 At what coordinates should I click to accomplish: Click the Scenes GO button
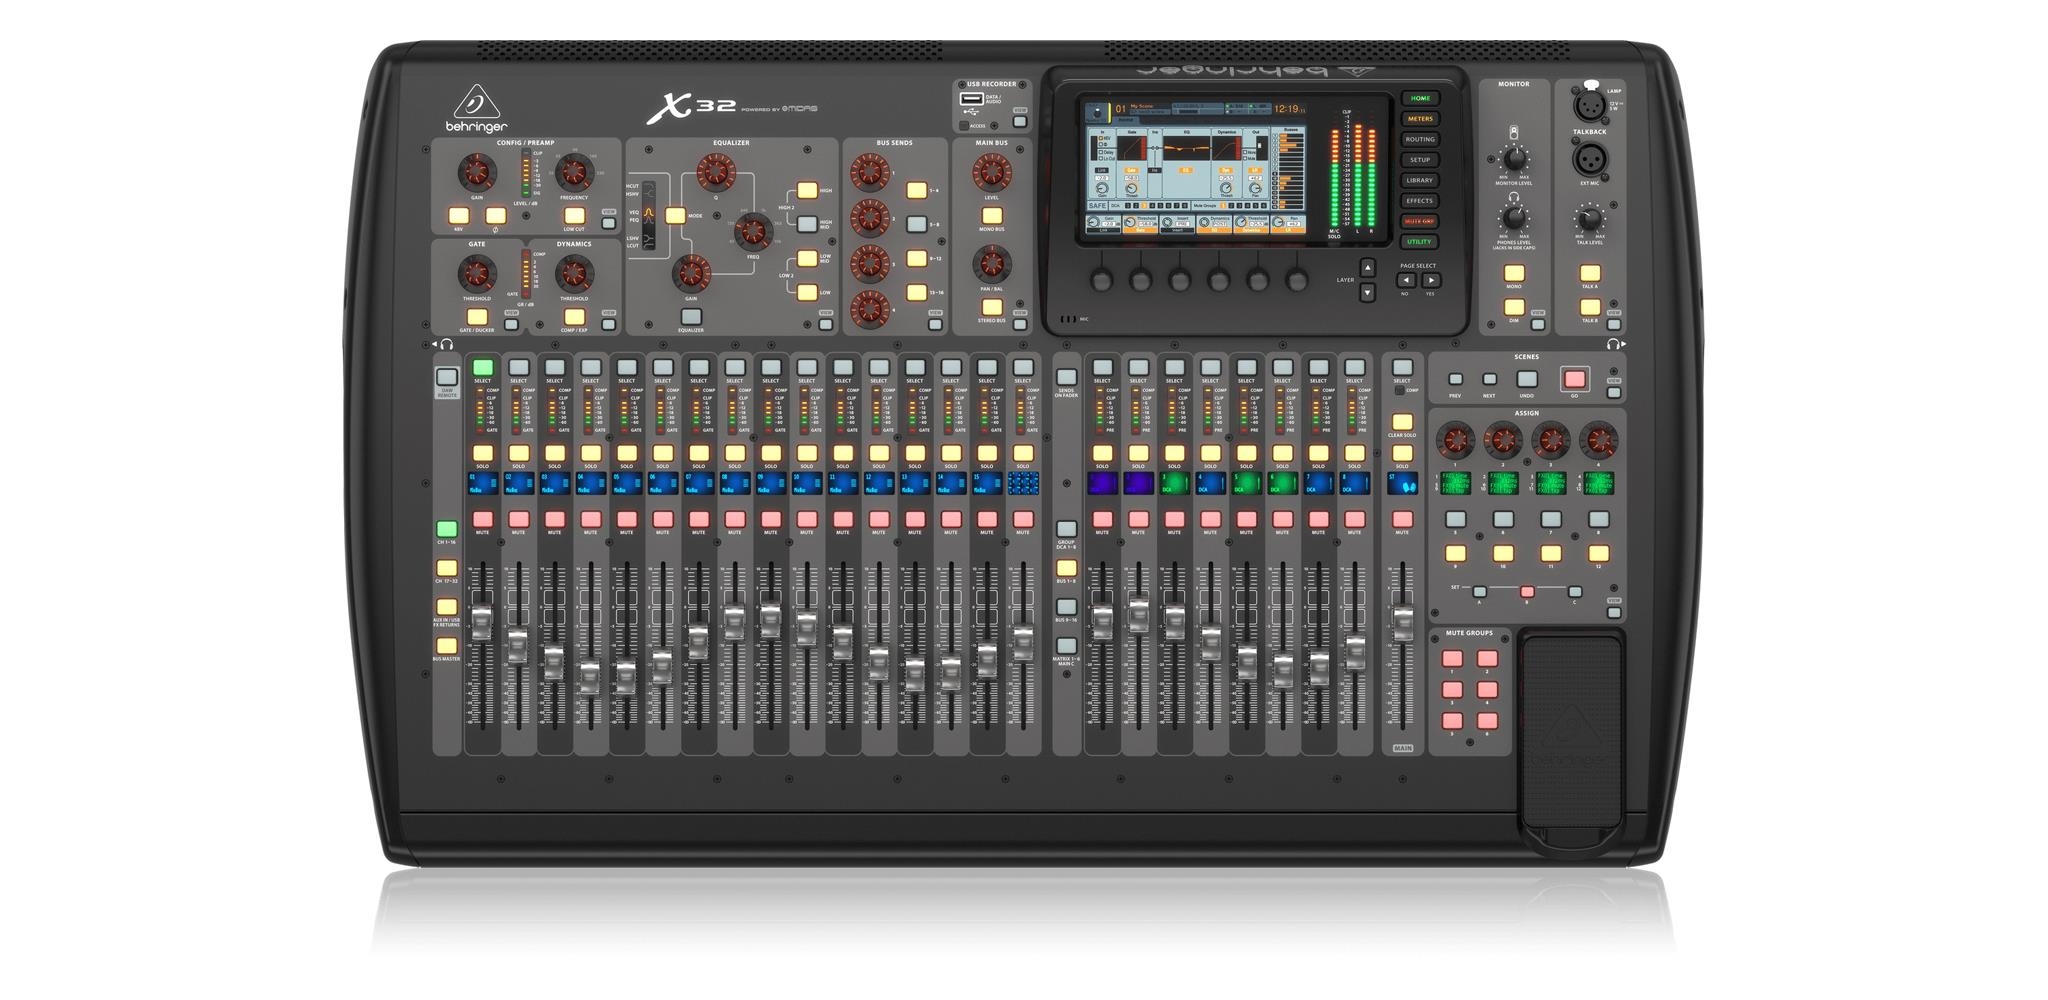(1574, 379)
